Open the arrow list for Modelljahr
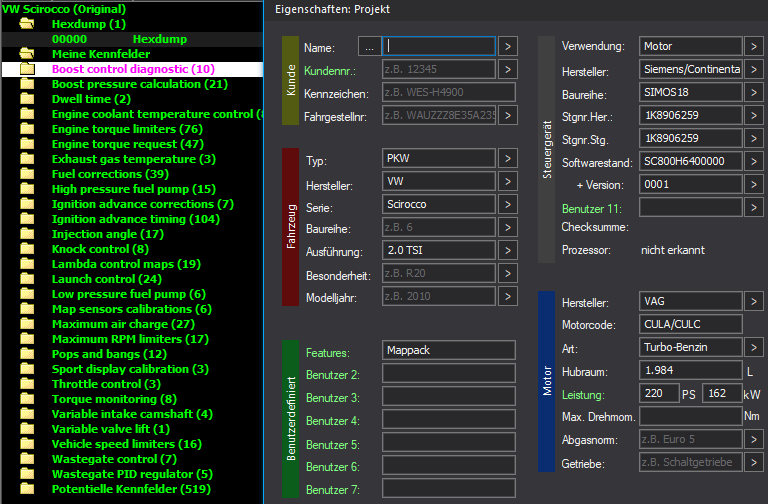The image size is (768, 504). [x=508, y=296]
